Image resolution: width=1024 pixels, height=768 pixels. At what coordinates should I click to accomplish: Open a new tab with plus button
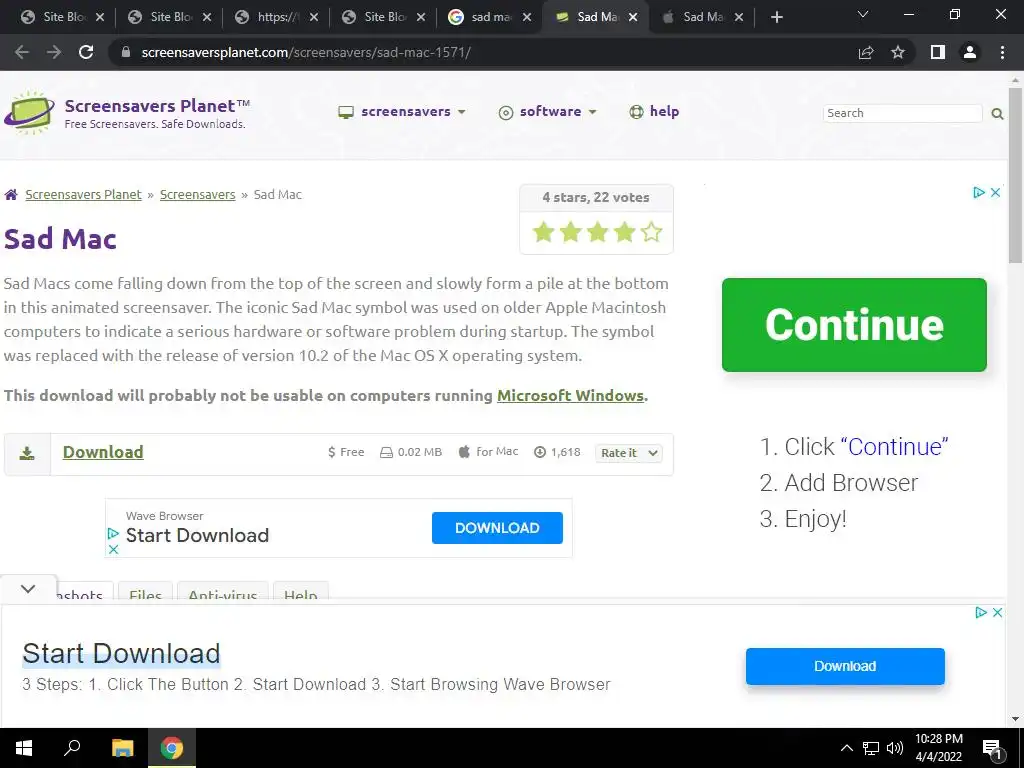point(776,17)
